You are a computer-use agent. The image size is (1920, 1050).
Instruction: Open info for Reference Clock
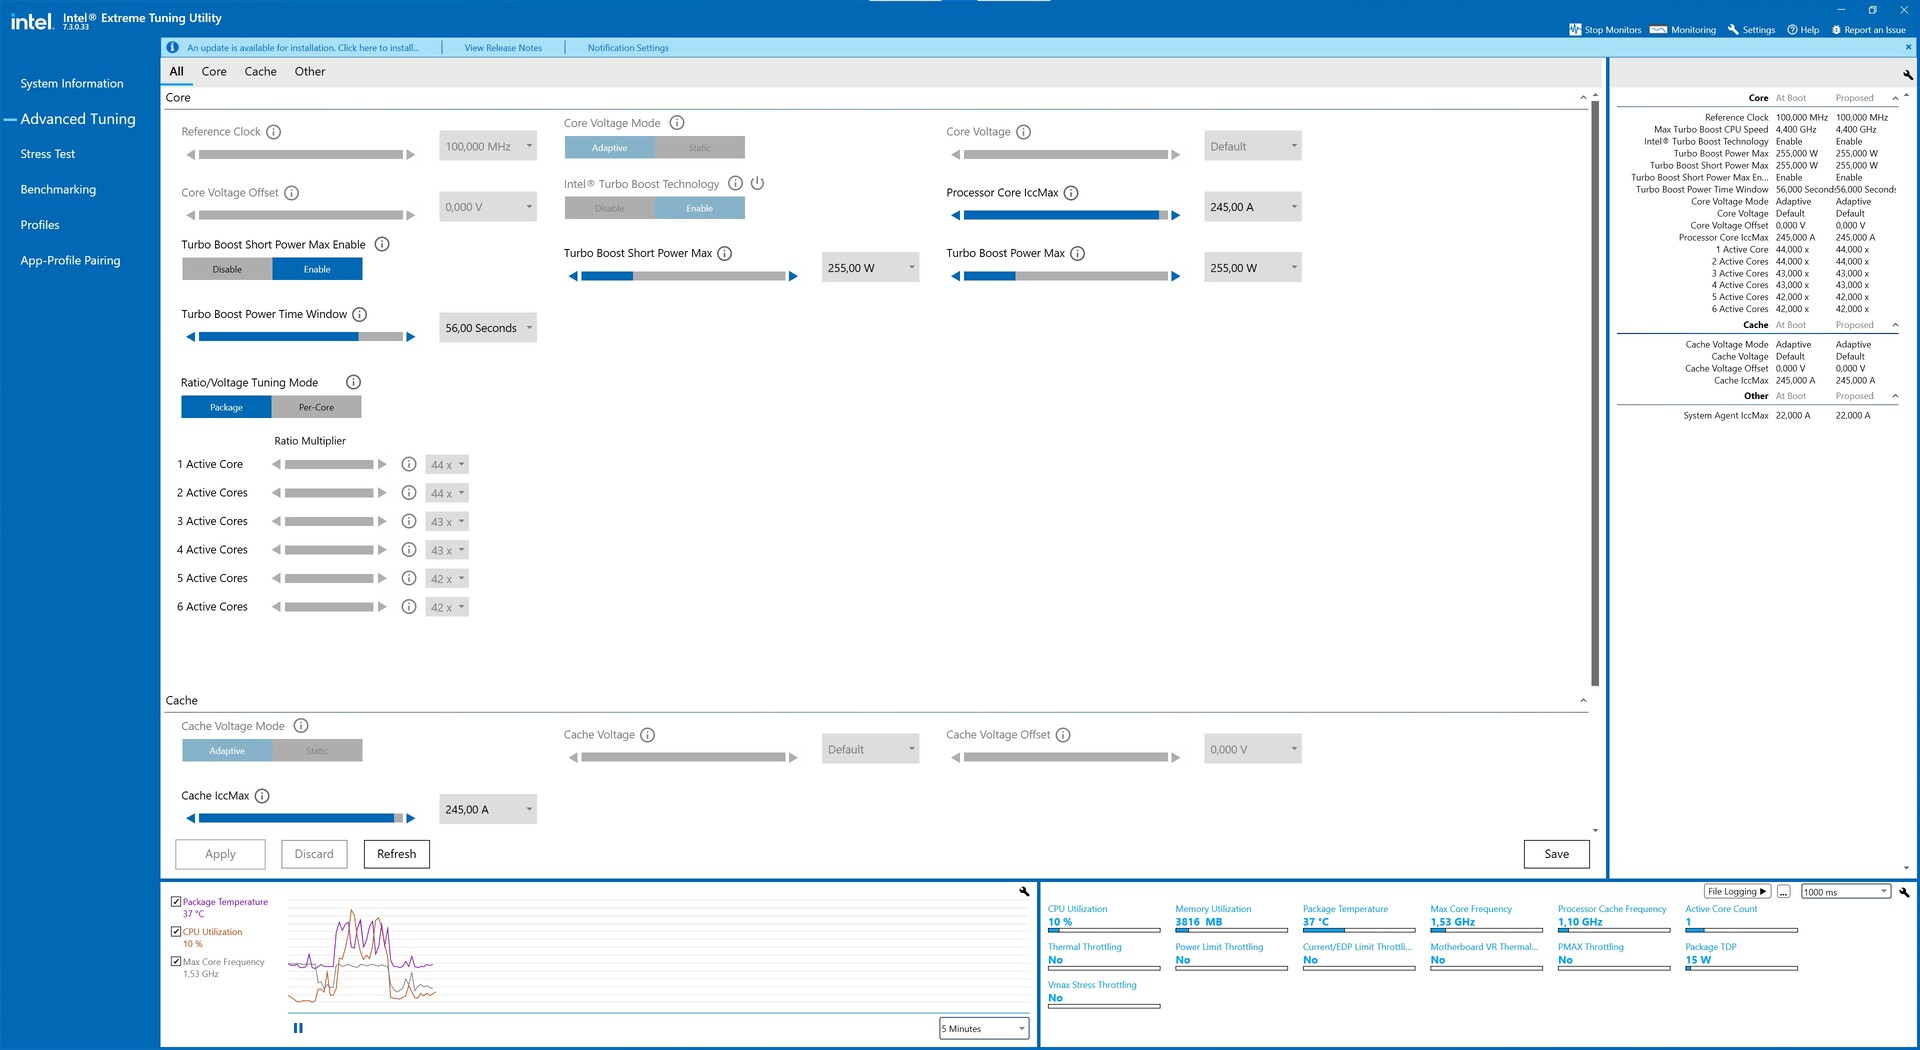[273, 132]
